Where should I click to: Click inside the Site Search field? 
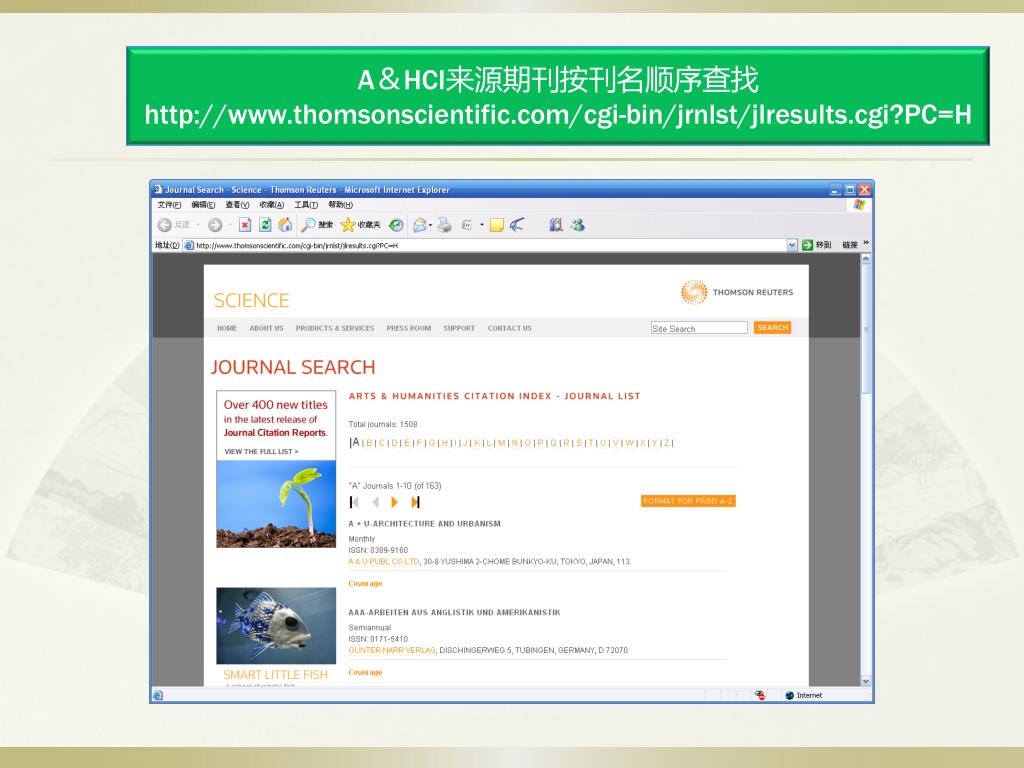point(699,328)
